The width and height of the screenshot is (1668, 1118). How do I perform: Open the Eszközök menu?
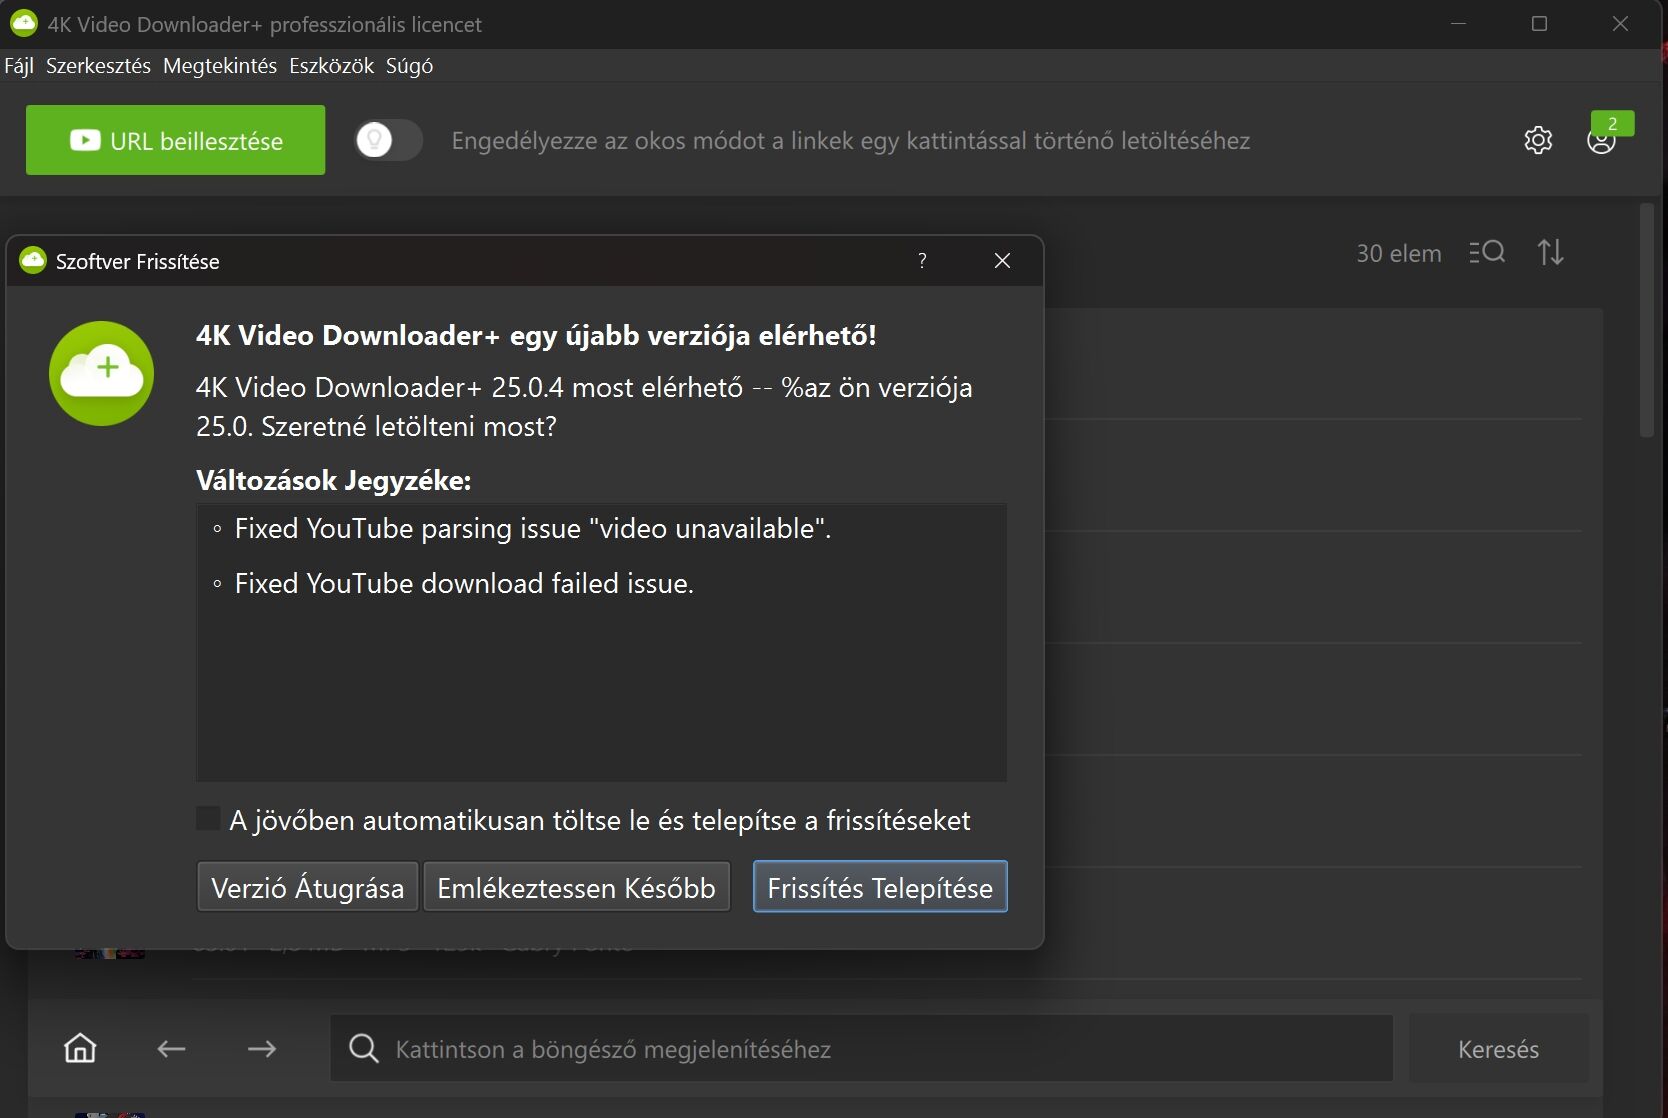pyautogui.click(x=331, y=66)
